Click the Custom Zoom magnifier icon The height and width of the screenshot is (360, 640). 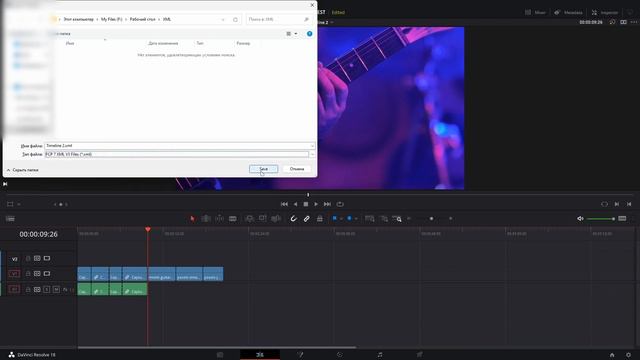click(x=397, y=219)
